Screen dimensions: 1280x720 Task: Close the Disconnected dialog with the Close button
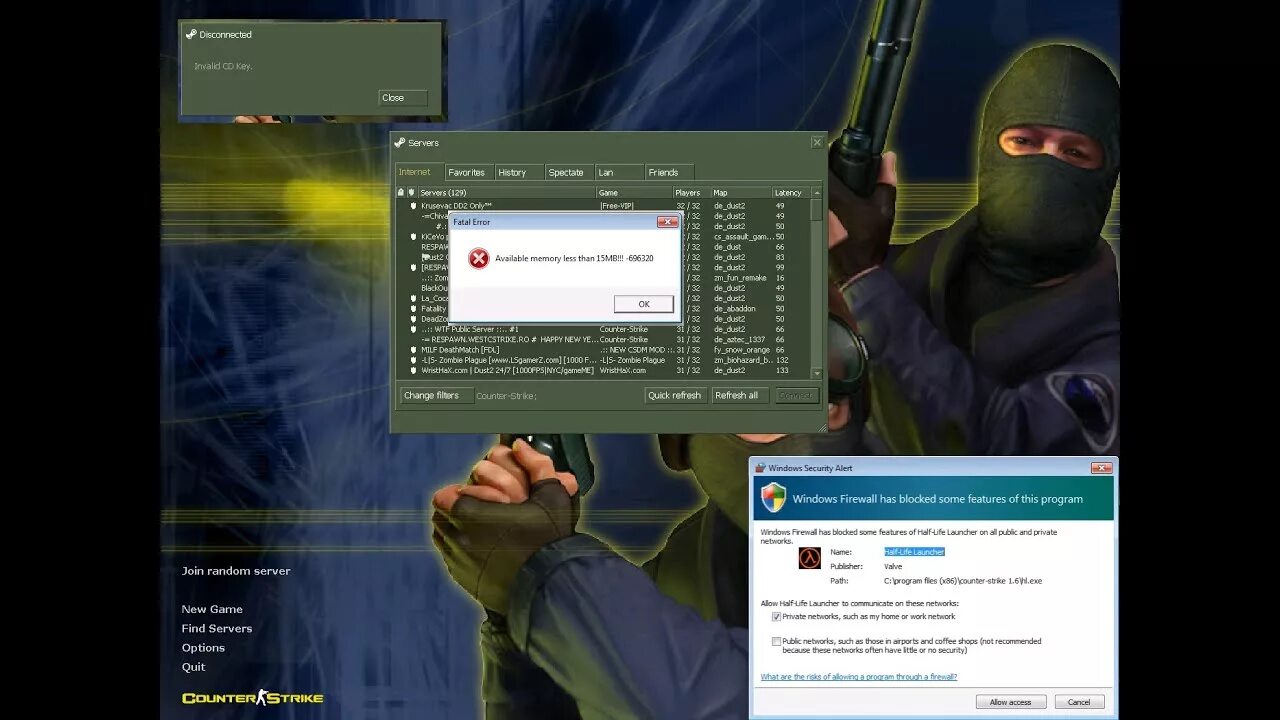403,98
